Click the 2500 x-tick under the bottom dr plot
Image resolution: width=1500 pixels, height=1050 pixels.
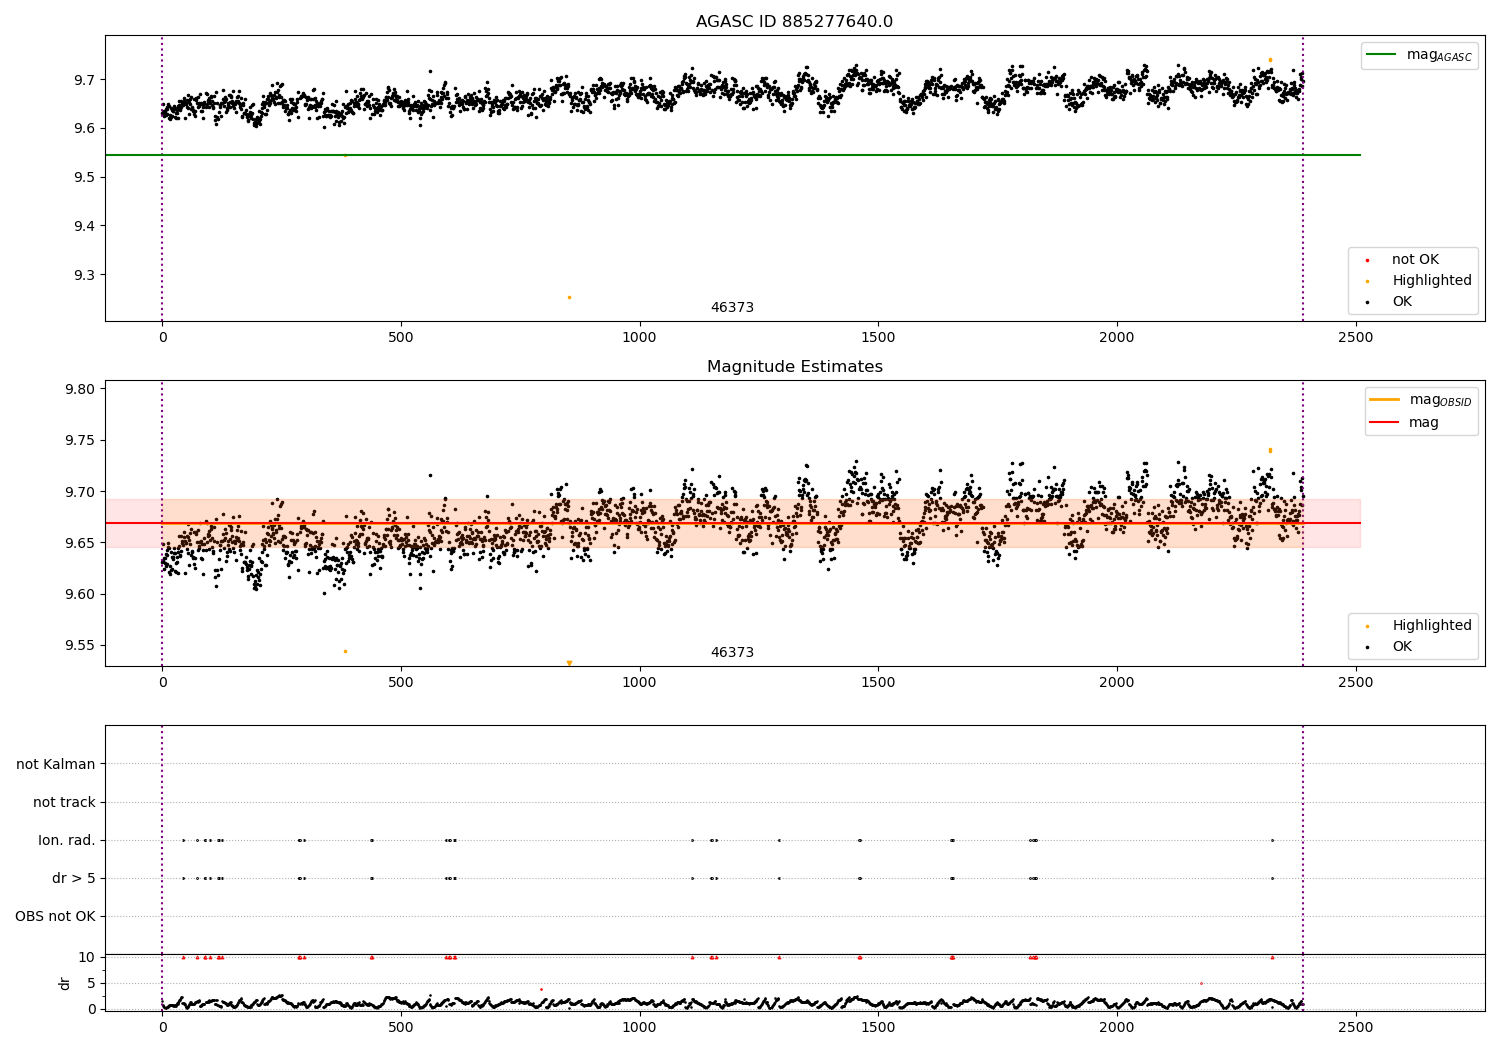(1355, 1027)
